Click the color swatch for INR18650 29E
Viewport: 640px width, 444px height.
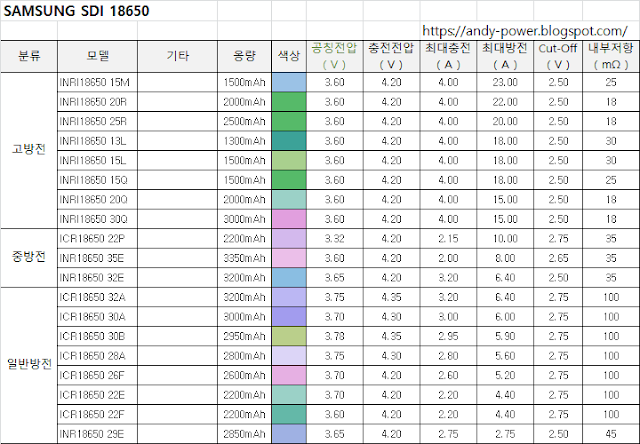pos(289,434)
